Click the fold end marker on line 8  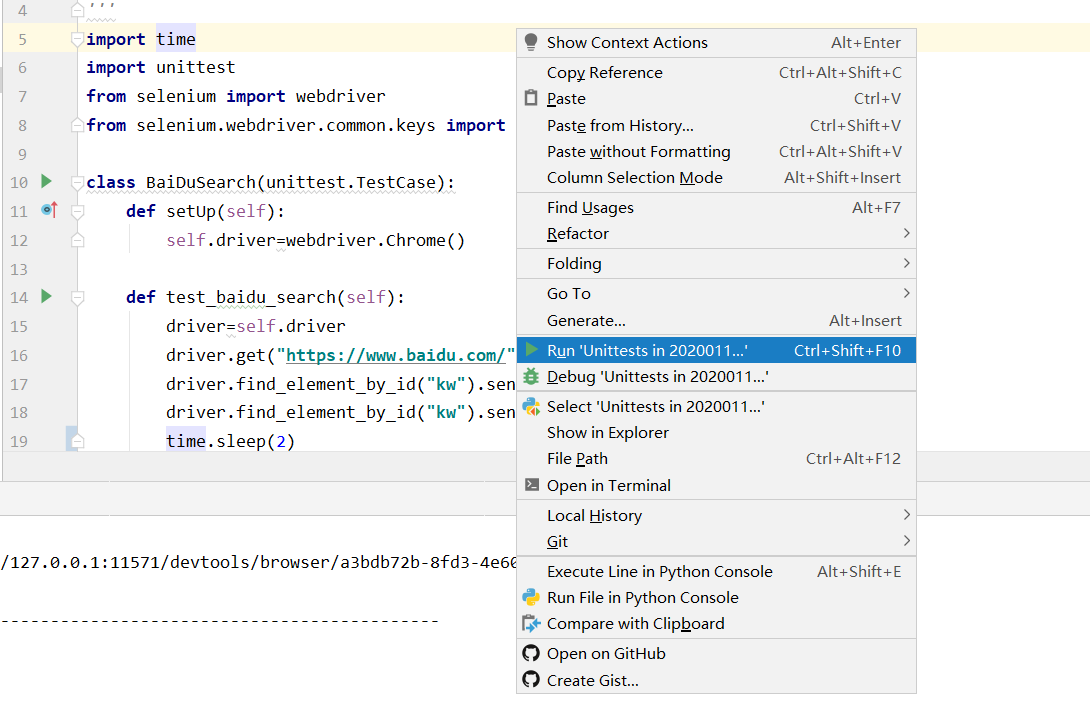[78, 125]
